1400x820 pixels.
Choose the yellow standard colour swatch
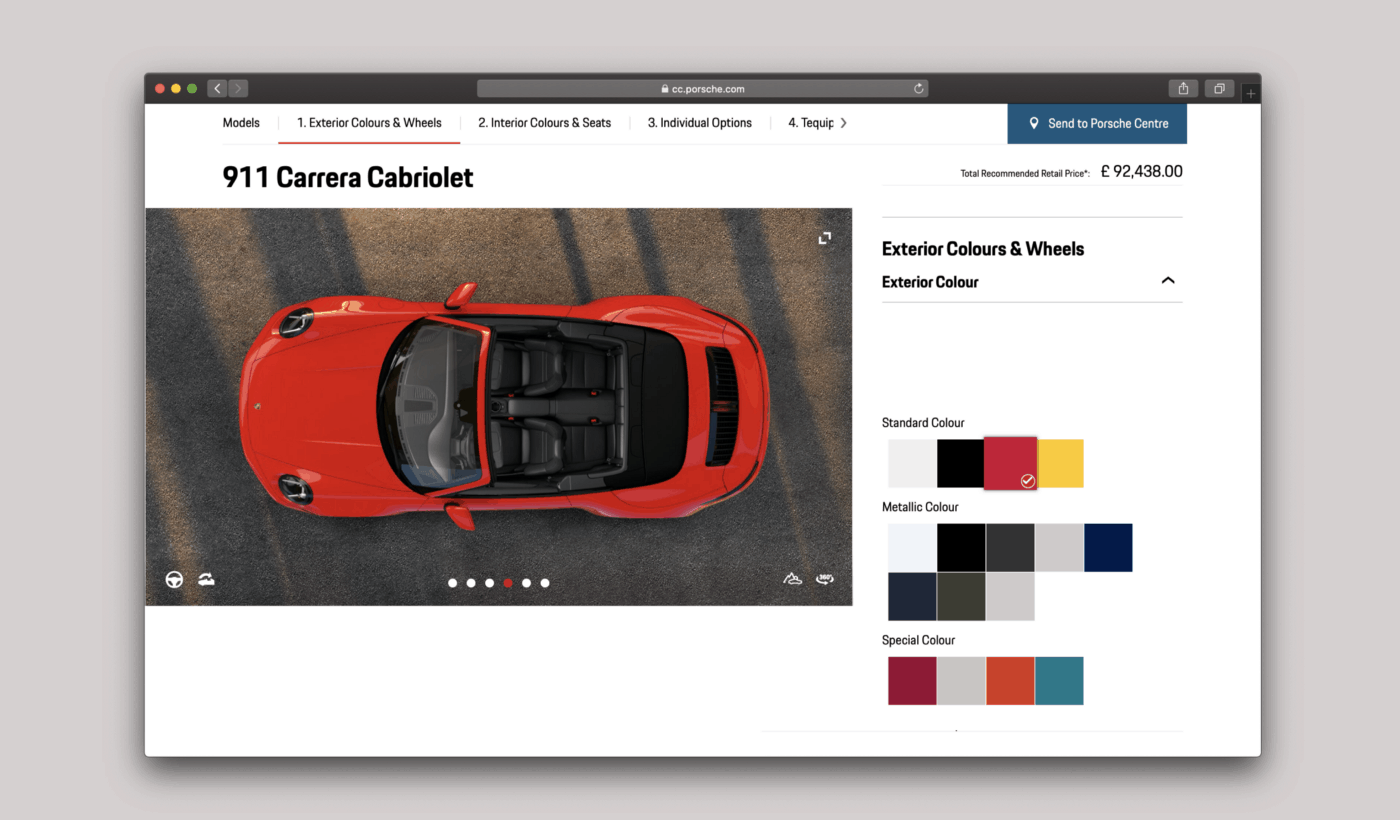(x=1061, y=464)
